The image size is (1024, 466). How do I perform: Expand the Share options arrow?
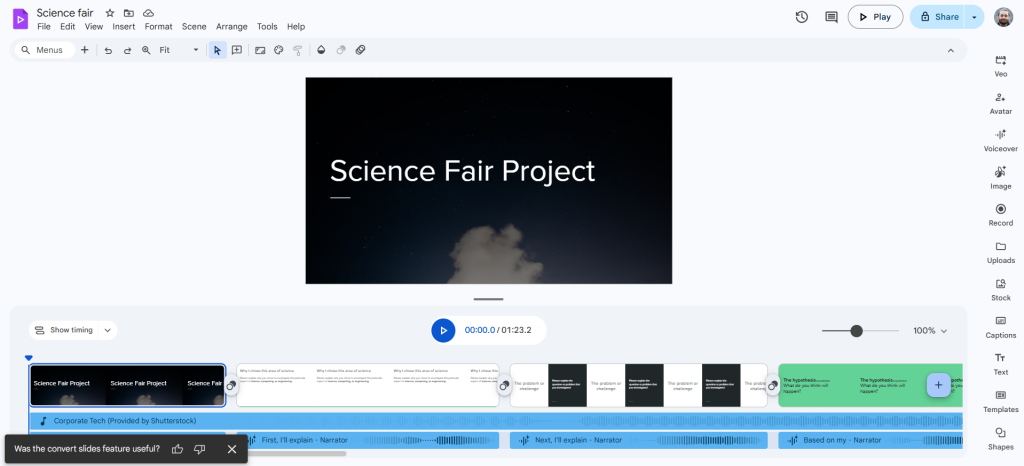point(974,17)
